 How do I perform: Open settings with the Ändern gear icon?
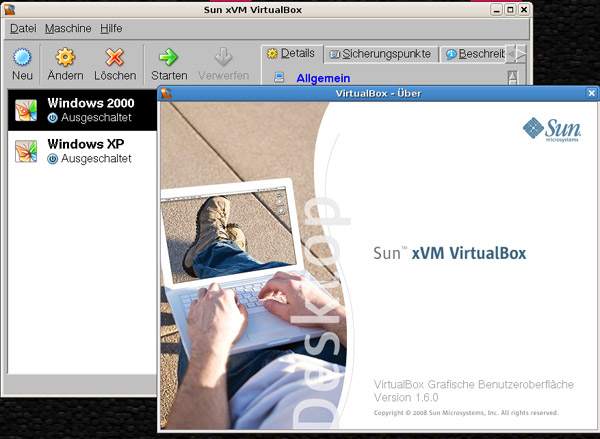65,58
